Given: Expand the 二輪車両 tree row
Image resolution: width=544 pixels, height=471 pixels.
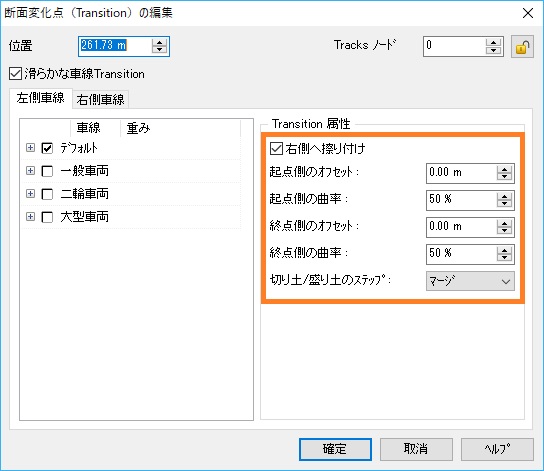Looking at the screenshot, I should [31, 194].
